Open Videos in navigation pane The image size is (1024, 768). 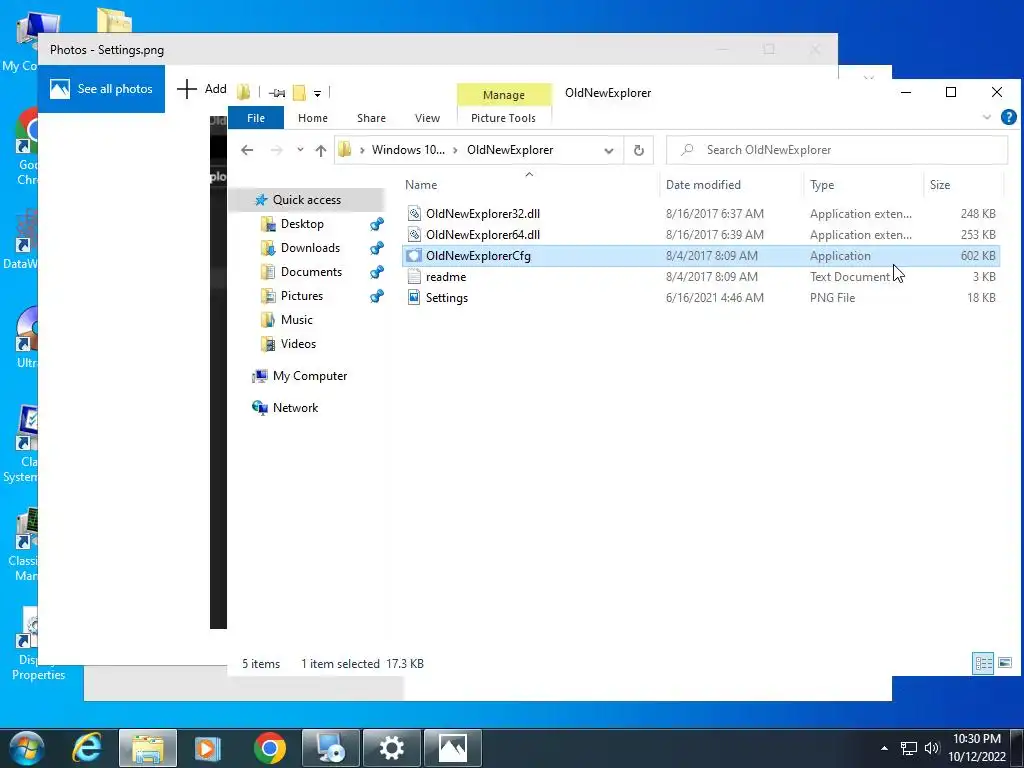(298, 344)
